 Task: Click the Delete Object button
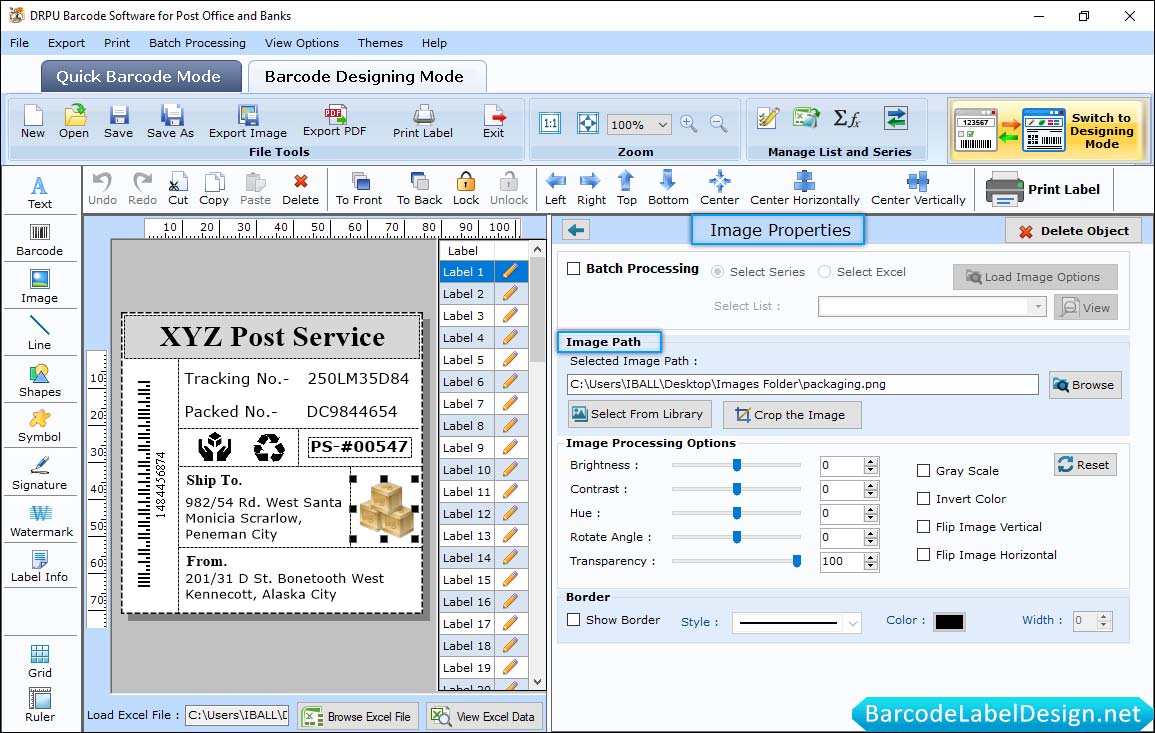[x=1073, y=231]
